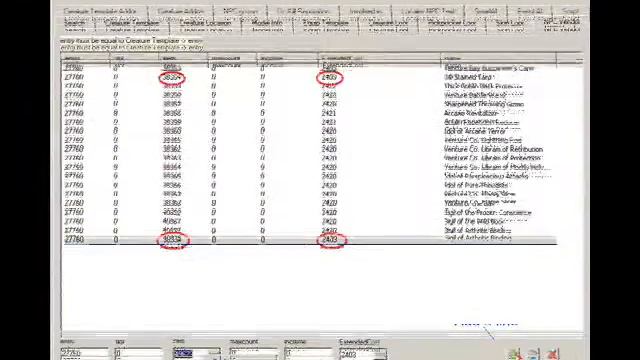Sort by the entry column header
The width and height of the screenshot is (640, 360).
click(85, 59)
